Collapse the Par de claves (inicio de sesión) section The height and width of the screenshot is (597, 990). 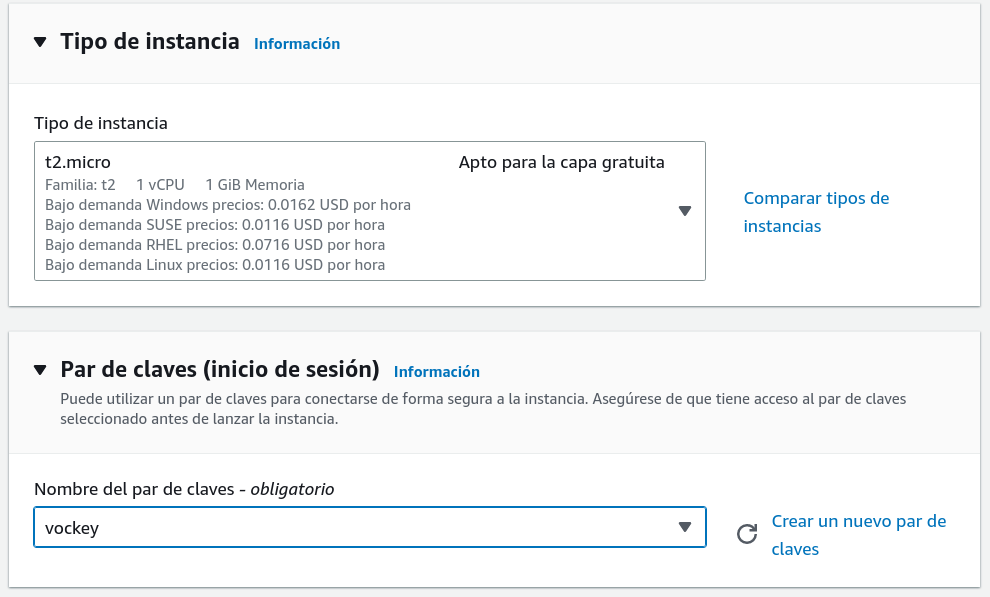tap(38, 370)
